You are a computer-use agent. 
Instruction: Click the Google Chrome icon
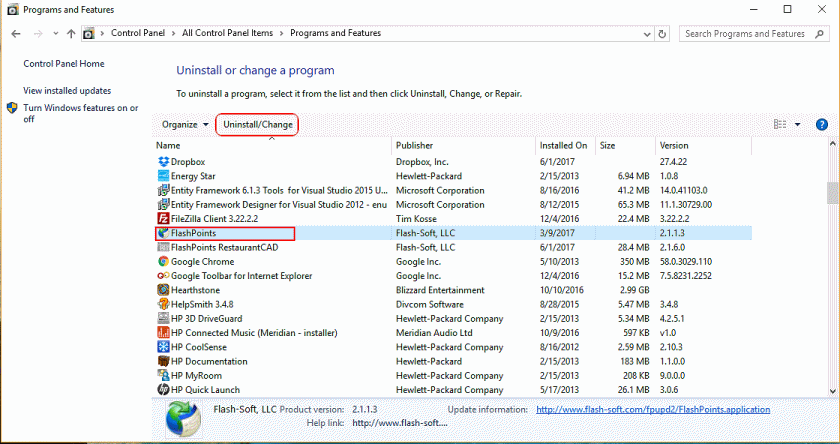click(163, 261)
